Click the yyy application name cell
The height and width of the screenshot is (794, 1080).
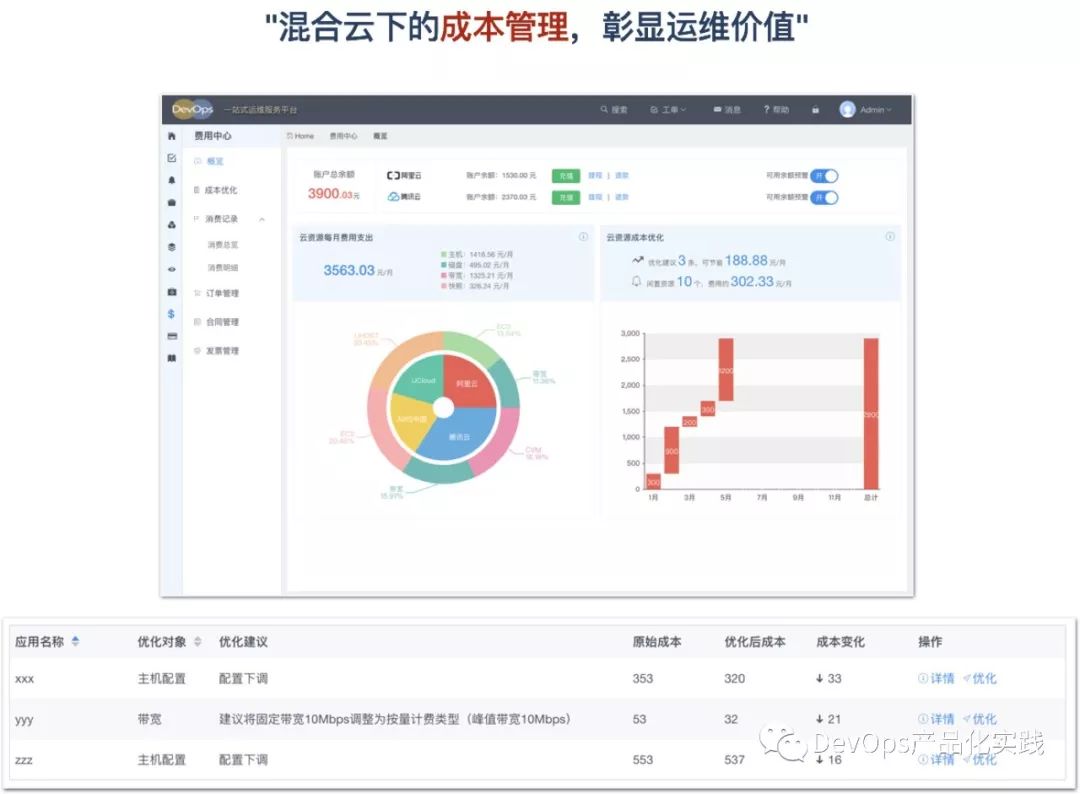(x=24, y=720)
